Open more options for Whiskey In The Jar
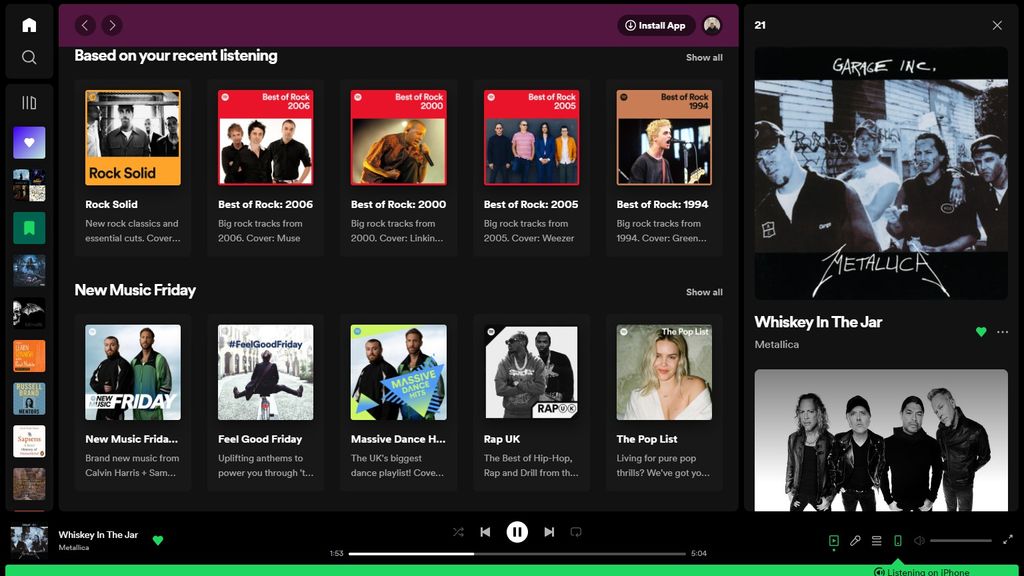This screenshot has height=576, width=1024. point(1002,331)
